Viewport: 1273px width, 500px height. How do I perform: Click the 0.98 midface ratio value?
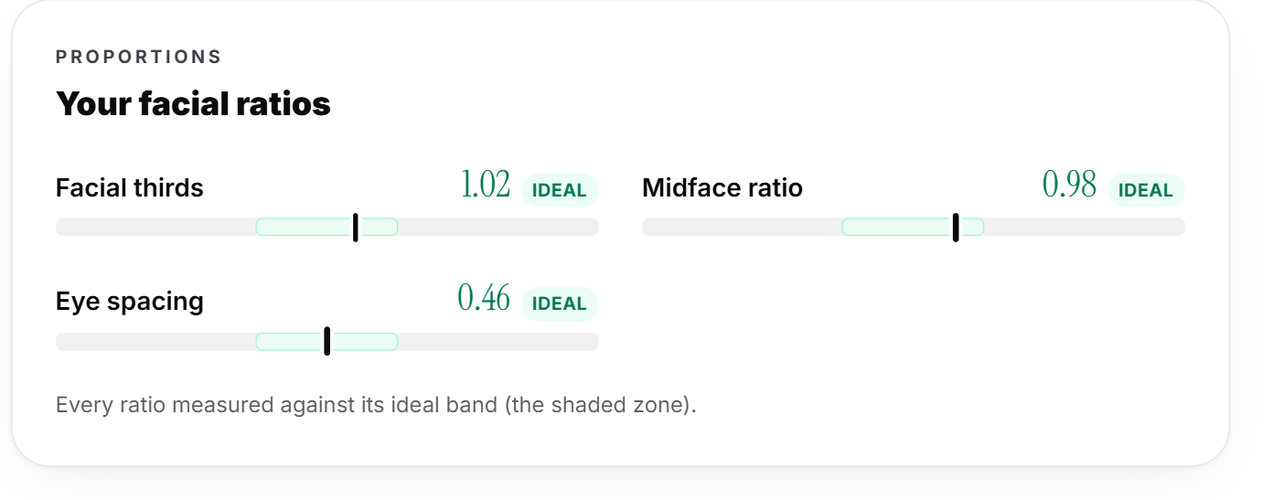pyautogui.click(x=1070, y=185)
